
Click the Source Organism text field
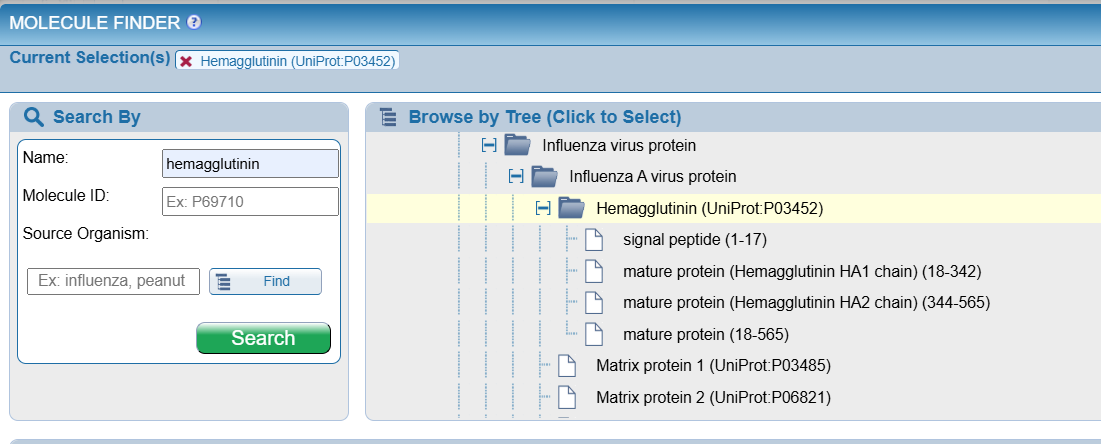pyautogui.click(x=113, y=282)
